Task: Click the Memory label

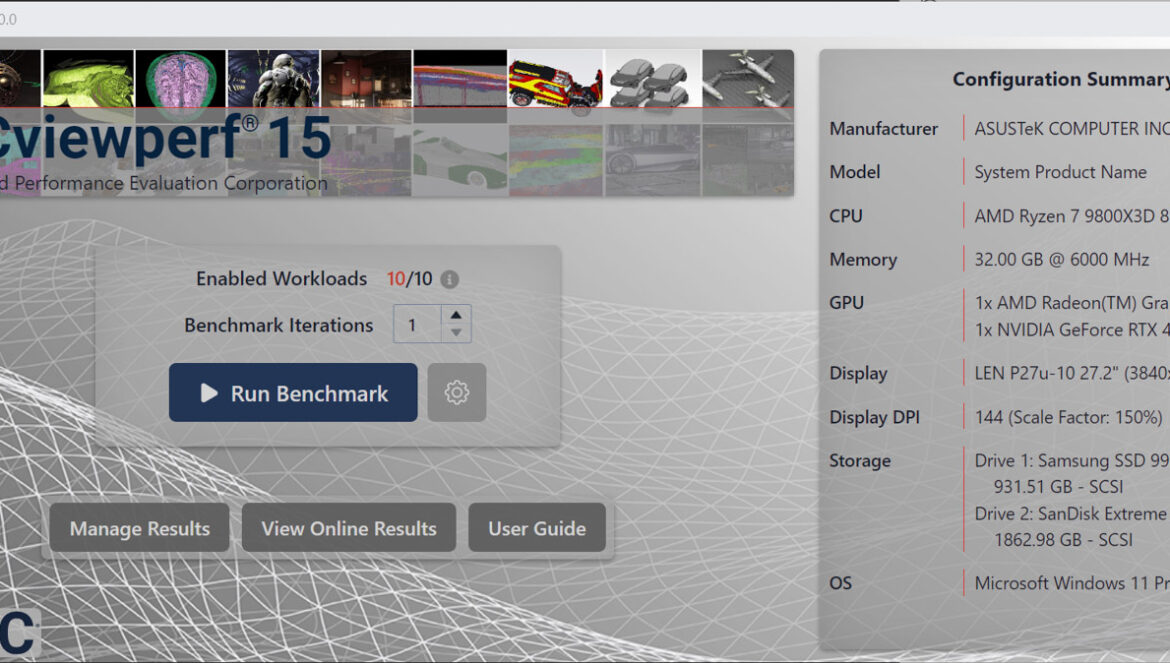Action: (x=863, y=260)
